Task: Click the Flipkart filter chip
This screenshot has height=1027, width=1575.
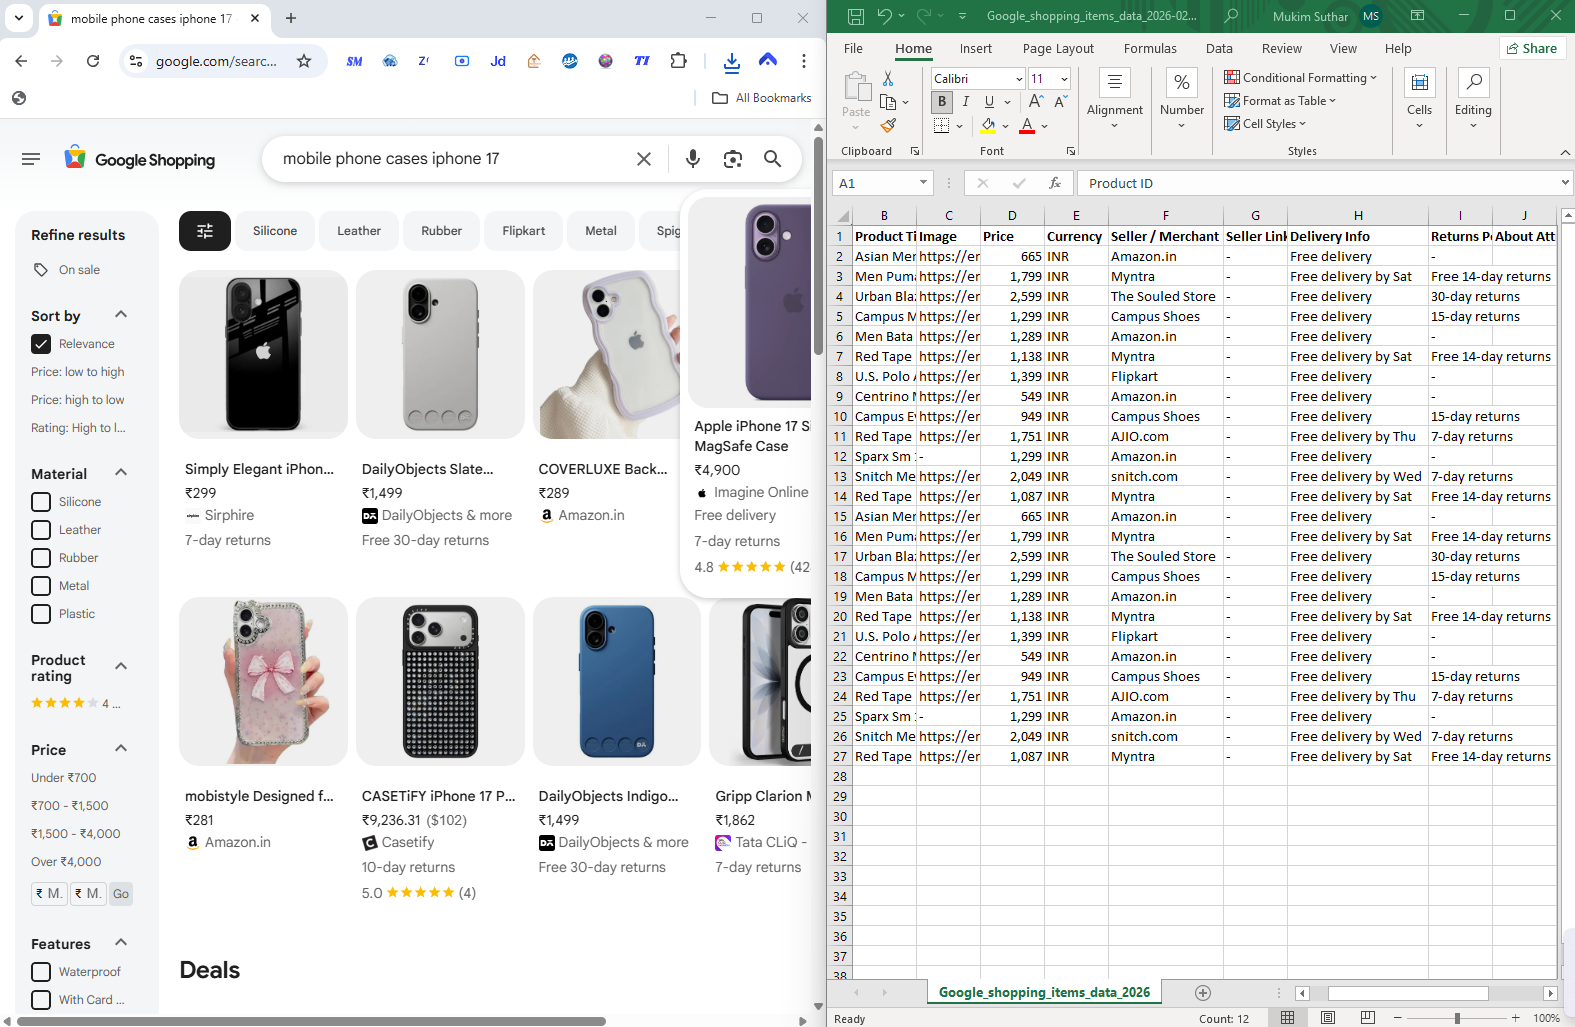Action: (x=524, y=231)
